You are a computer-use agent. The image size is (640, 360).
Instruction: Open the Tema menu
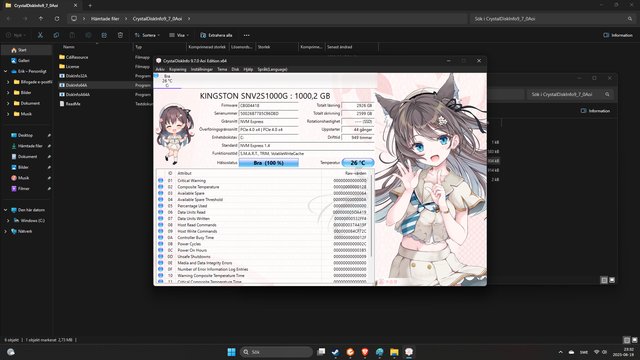tap(222, 69)
